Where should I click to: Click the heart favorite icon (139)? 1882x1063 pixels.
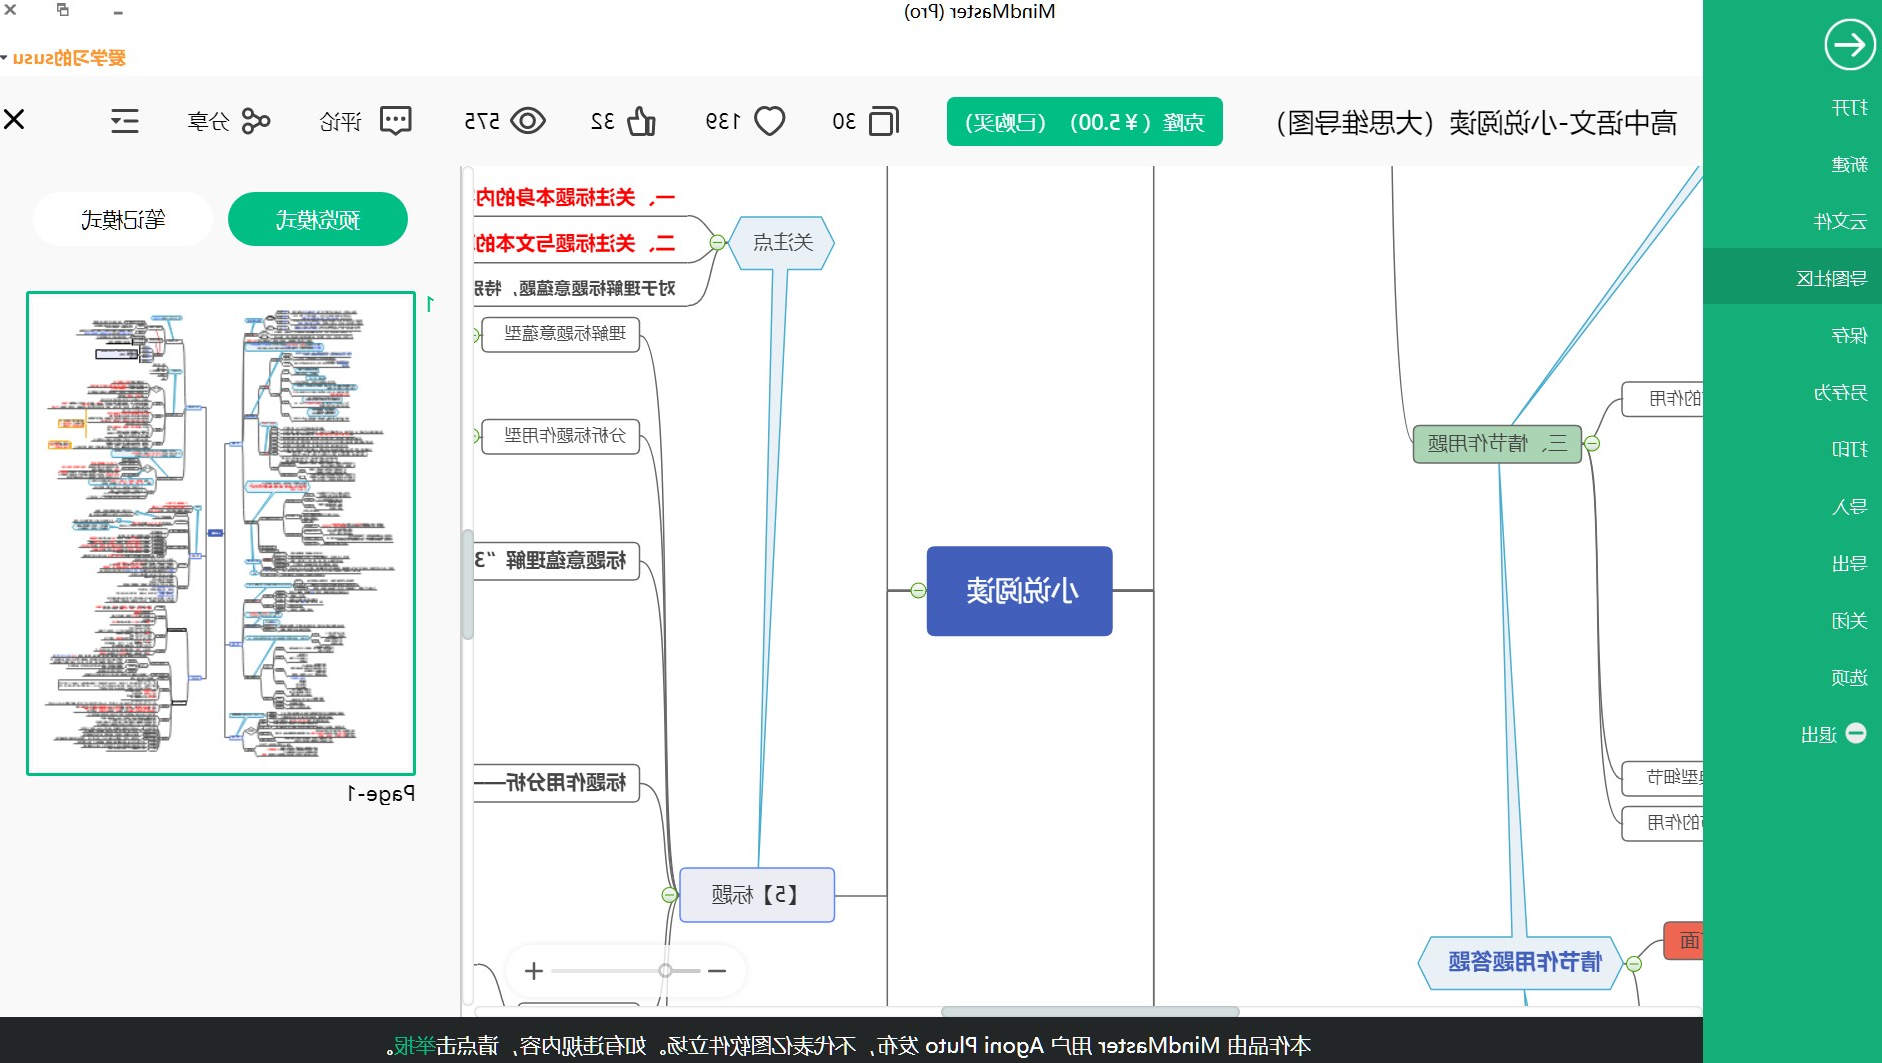[x=769, y=121]
